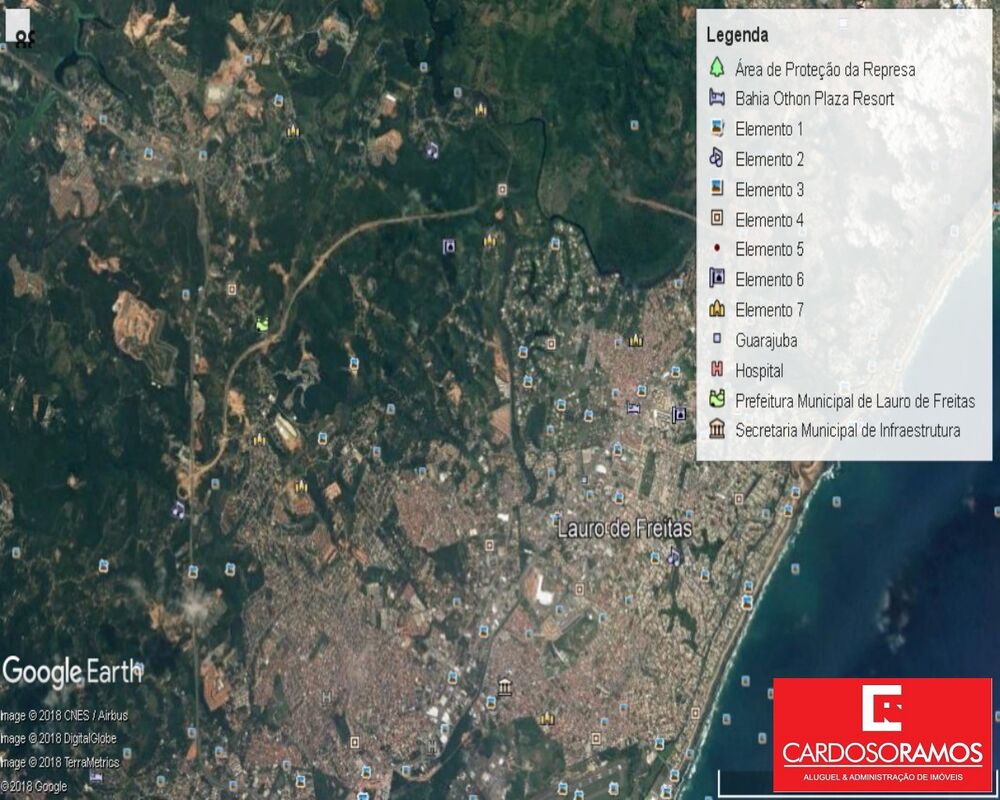
Task: Click the Elemento 5 red dot legend entry
Action: coord(756,249)
